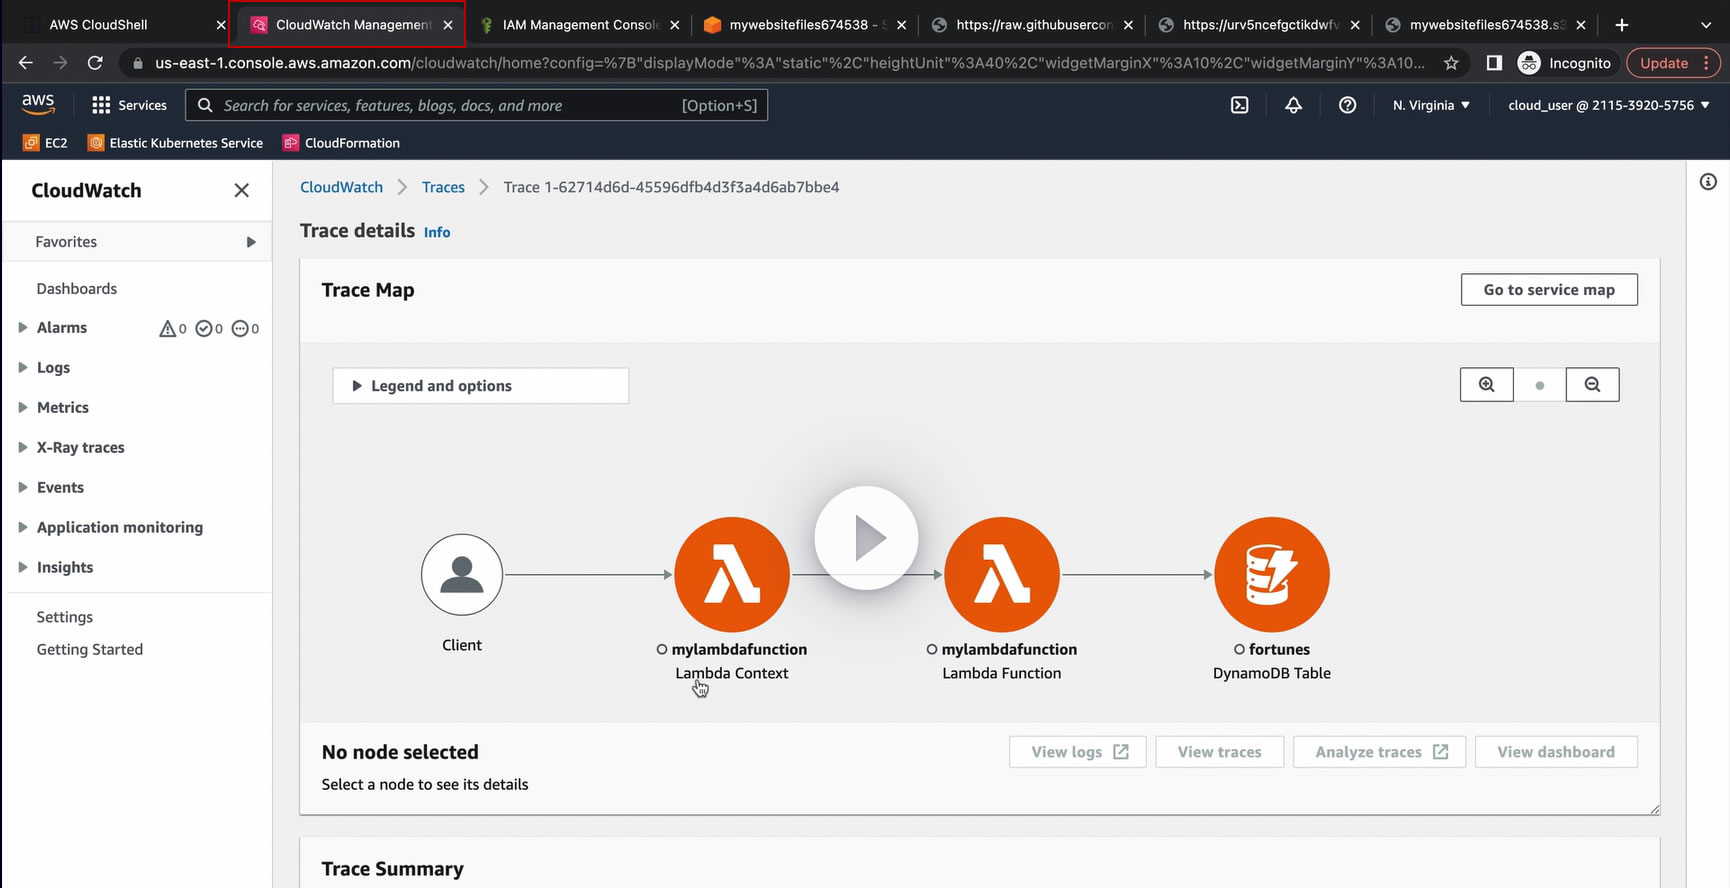Click the browser forward arrow
Viewport: 1730px width, 888px height.
point(60,63)
